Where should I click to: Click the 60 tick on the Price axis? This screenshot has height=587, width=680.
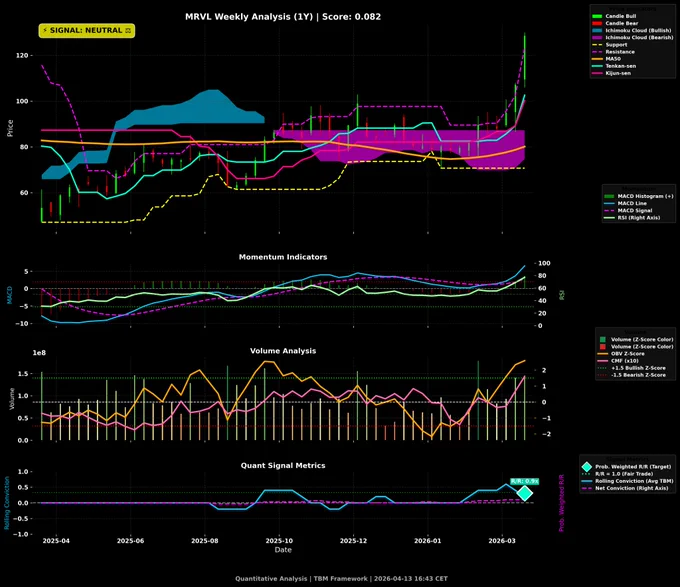pos(24,193)
